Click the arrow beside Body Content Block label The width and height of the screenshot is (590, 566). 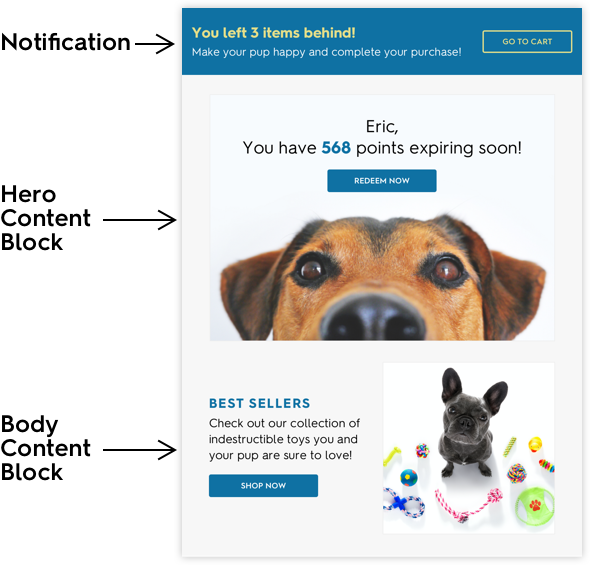(140, 450)
